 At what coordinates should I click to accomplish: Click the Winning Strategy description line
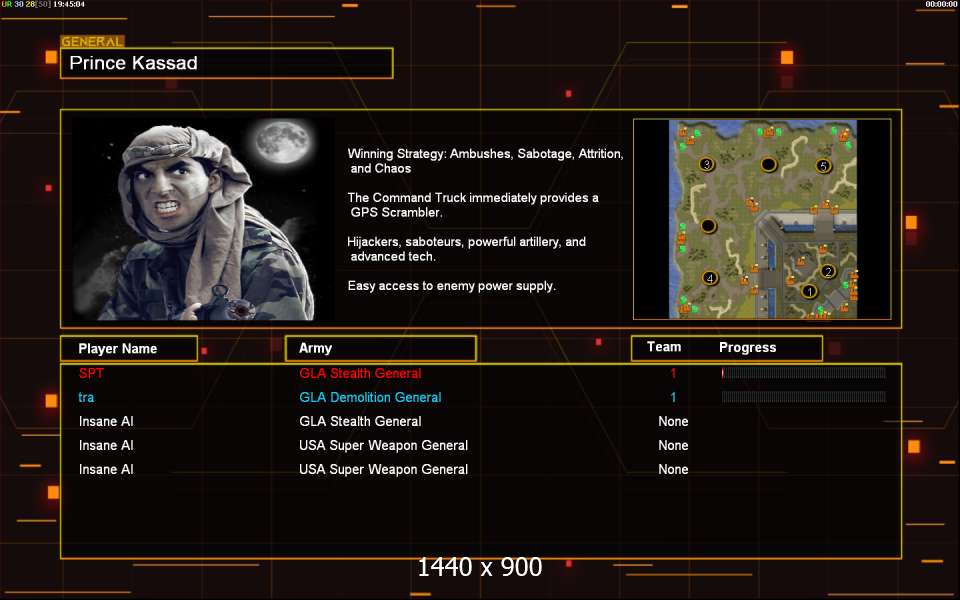(486, 161)
